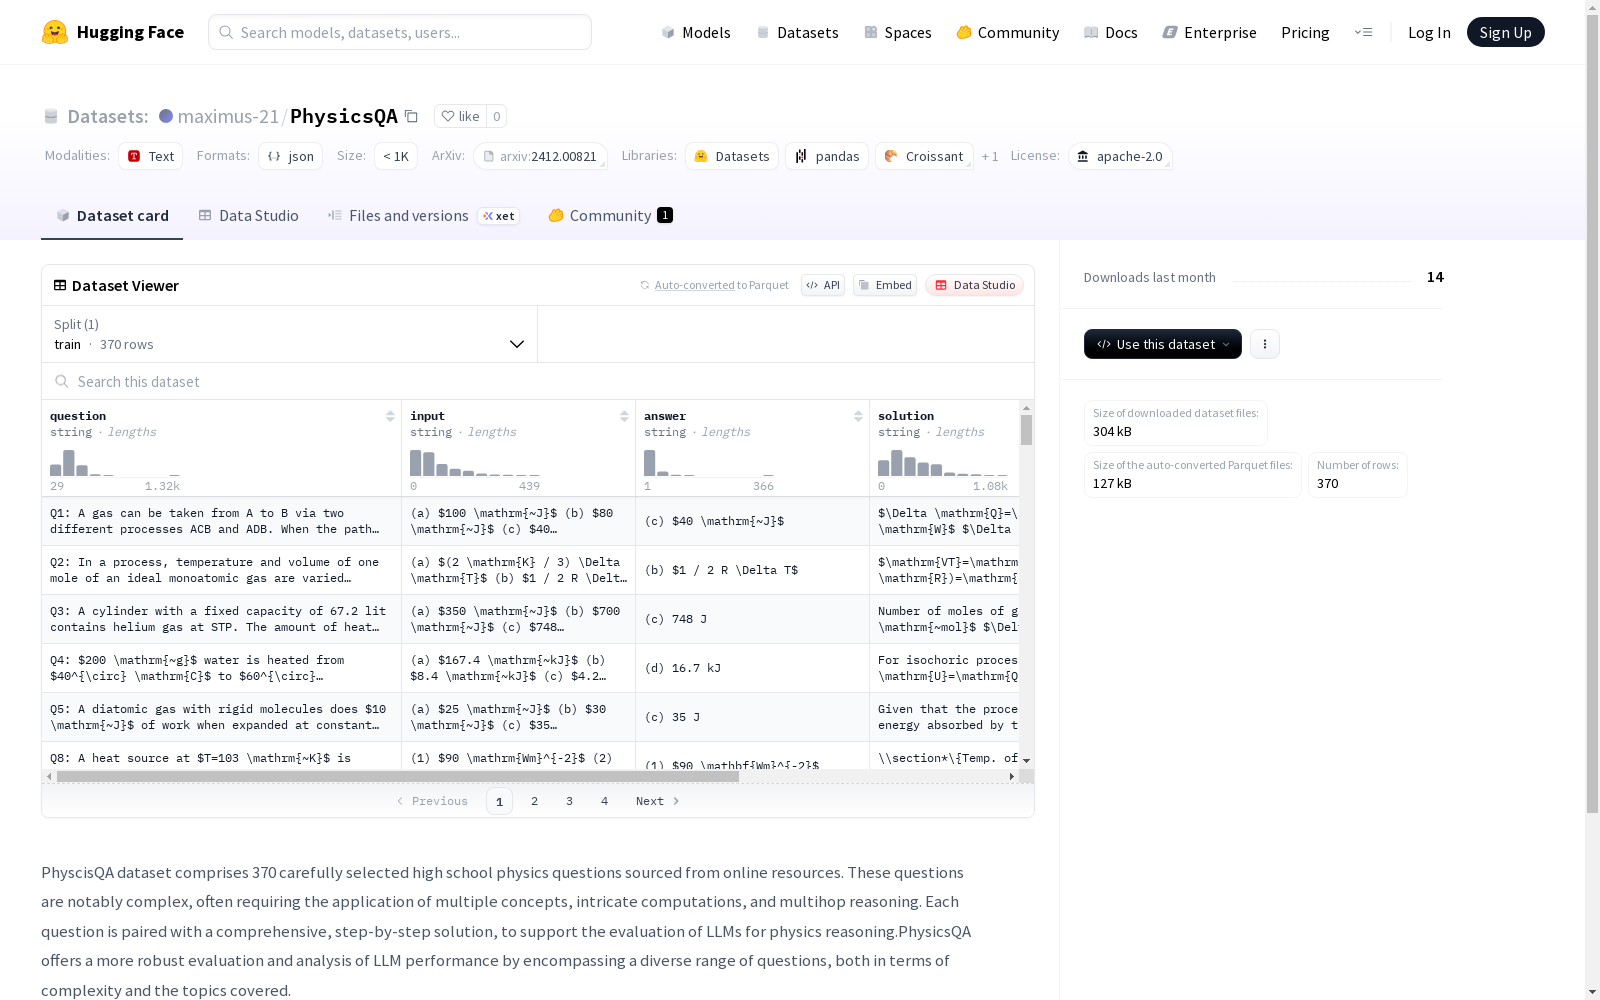Open Enterprise in the top navigation
Image resolution: width=1600 pixels, height=1000 pixels.
point(1210,32)
